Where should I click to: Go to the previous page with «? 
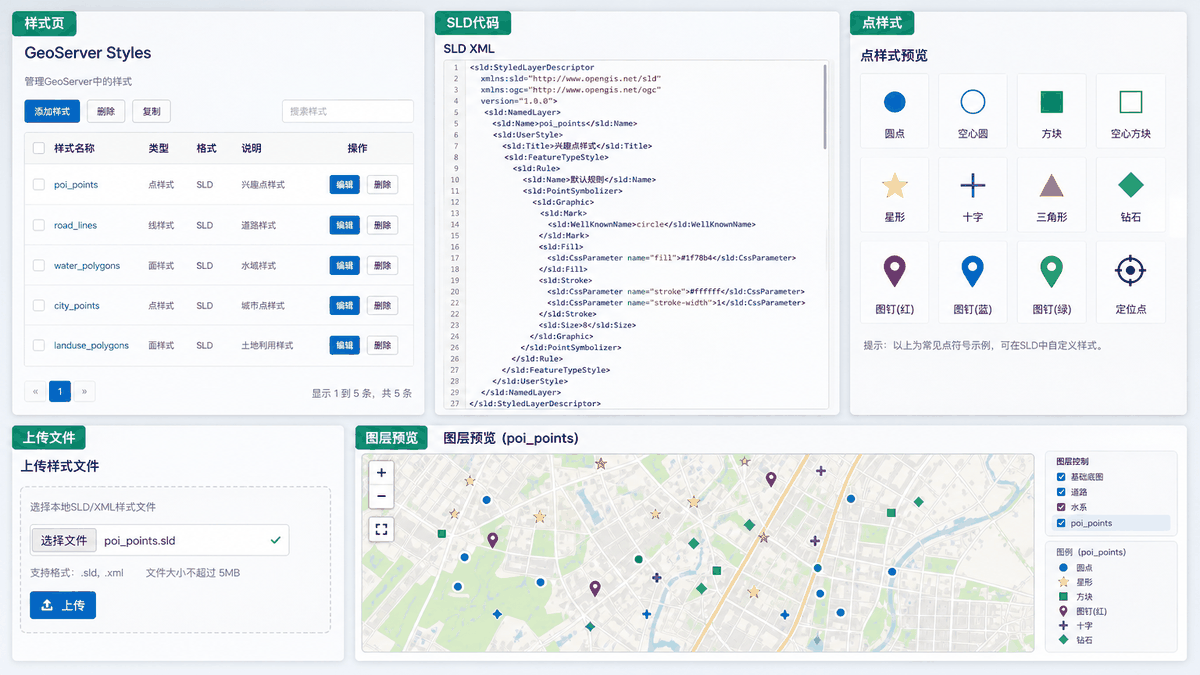pyautogui.click(x=36, y=392)
